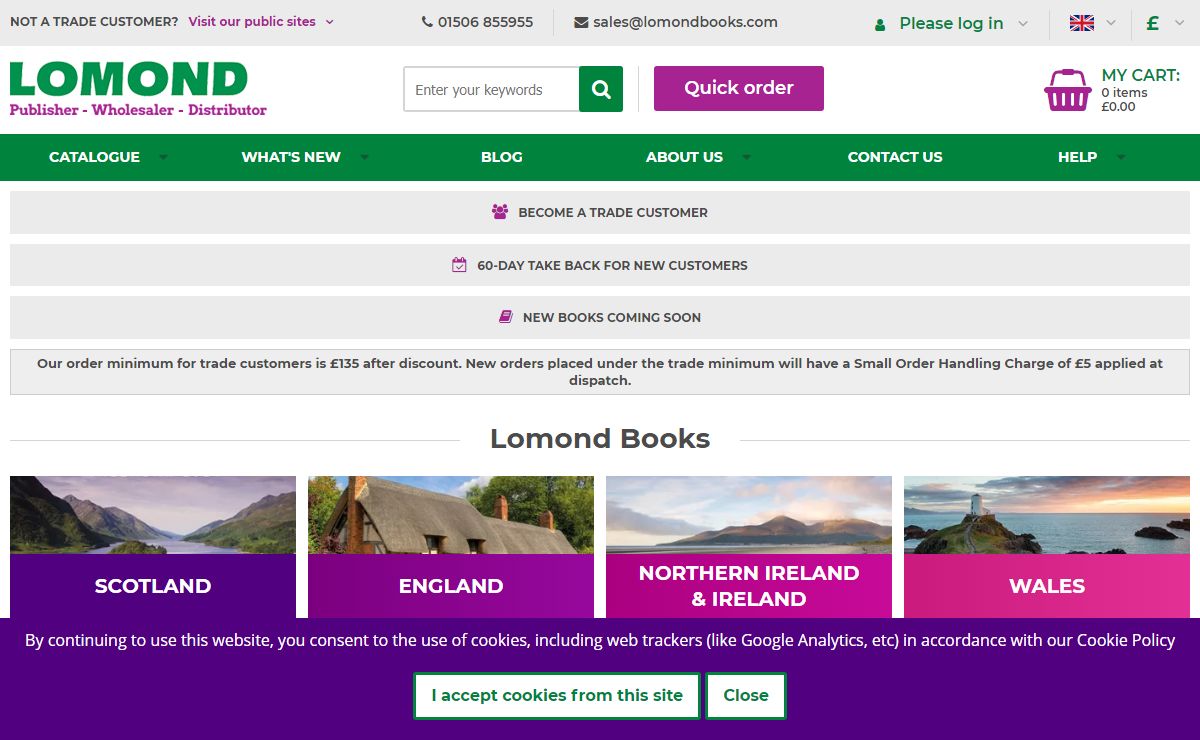Screen dimensions: 1200x740
Task: Open the Northern Ireland & Ireland tile
Action: point(749,547)
